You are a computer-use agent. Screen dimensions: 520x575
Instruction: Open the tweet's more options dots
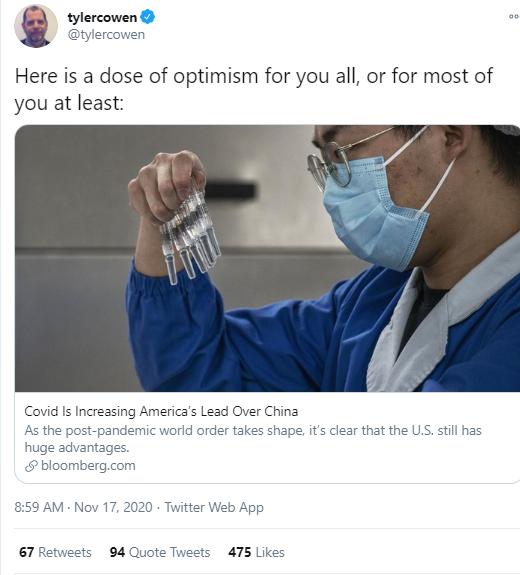[514, 17]
